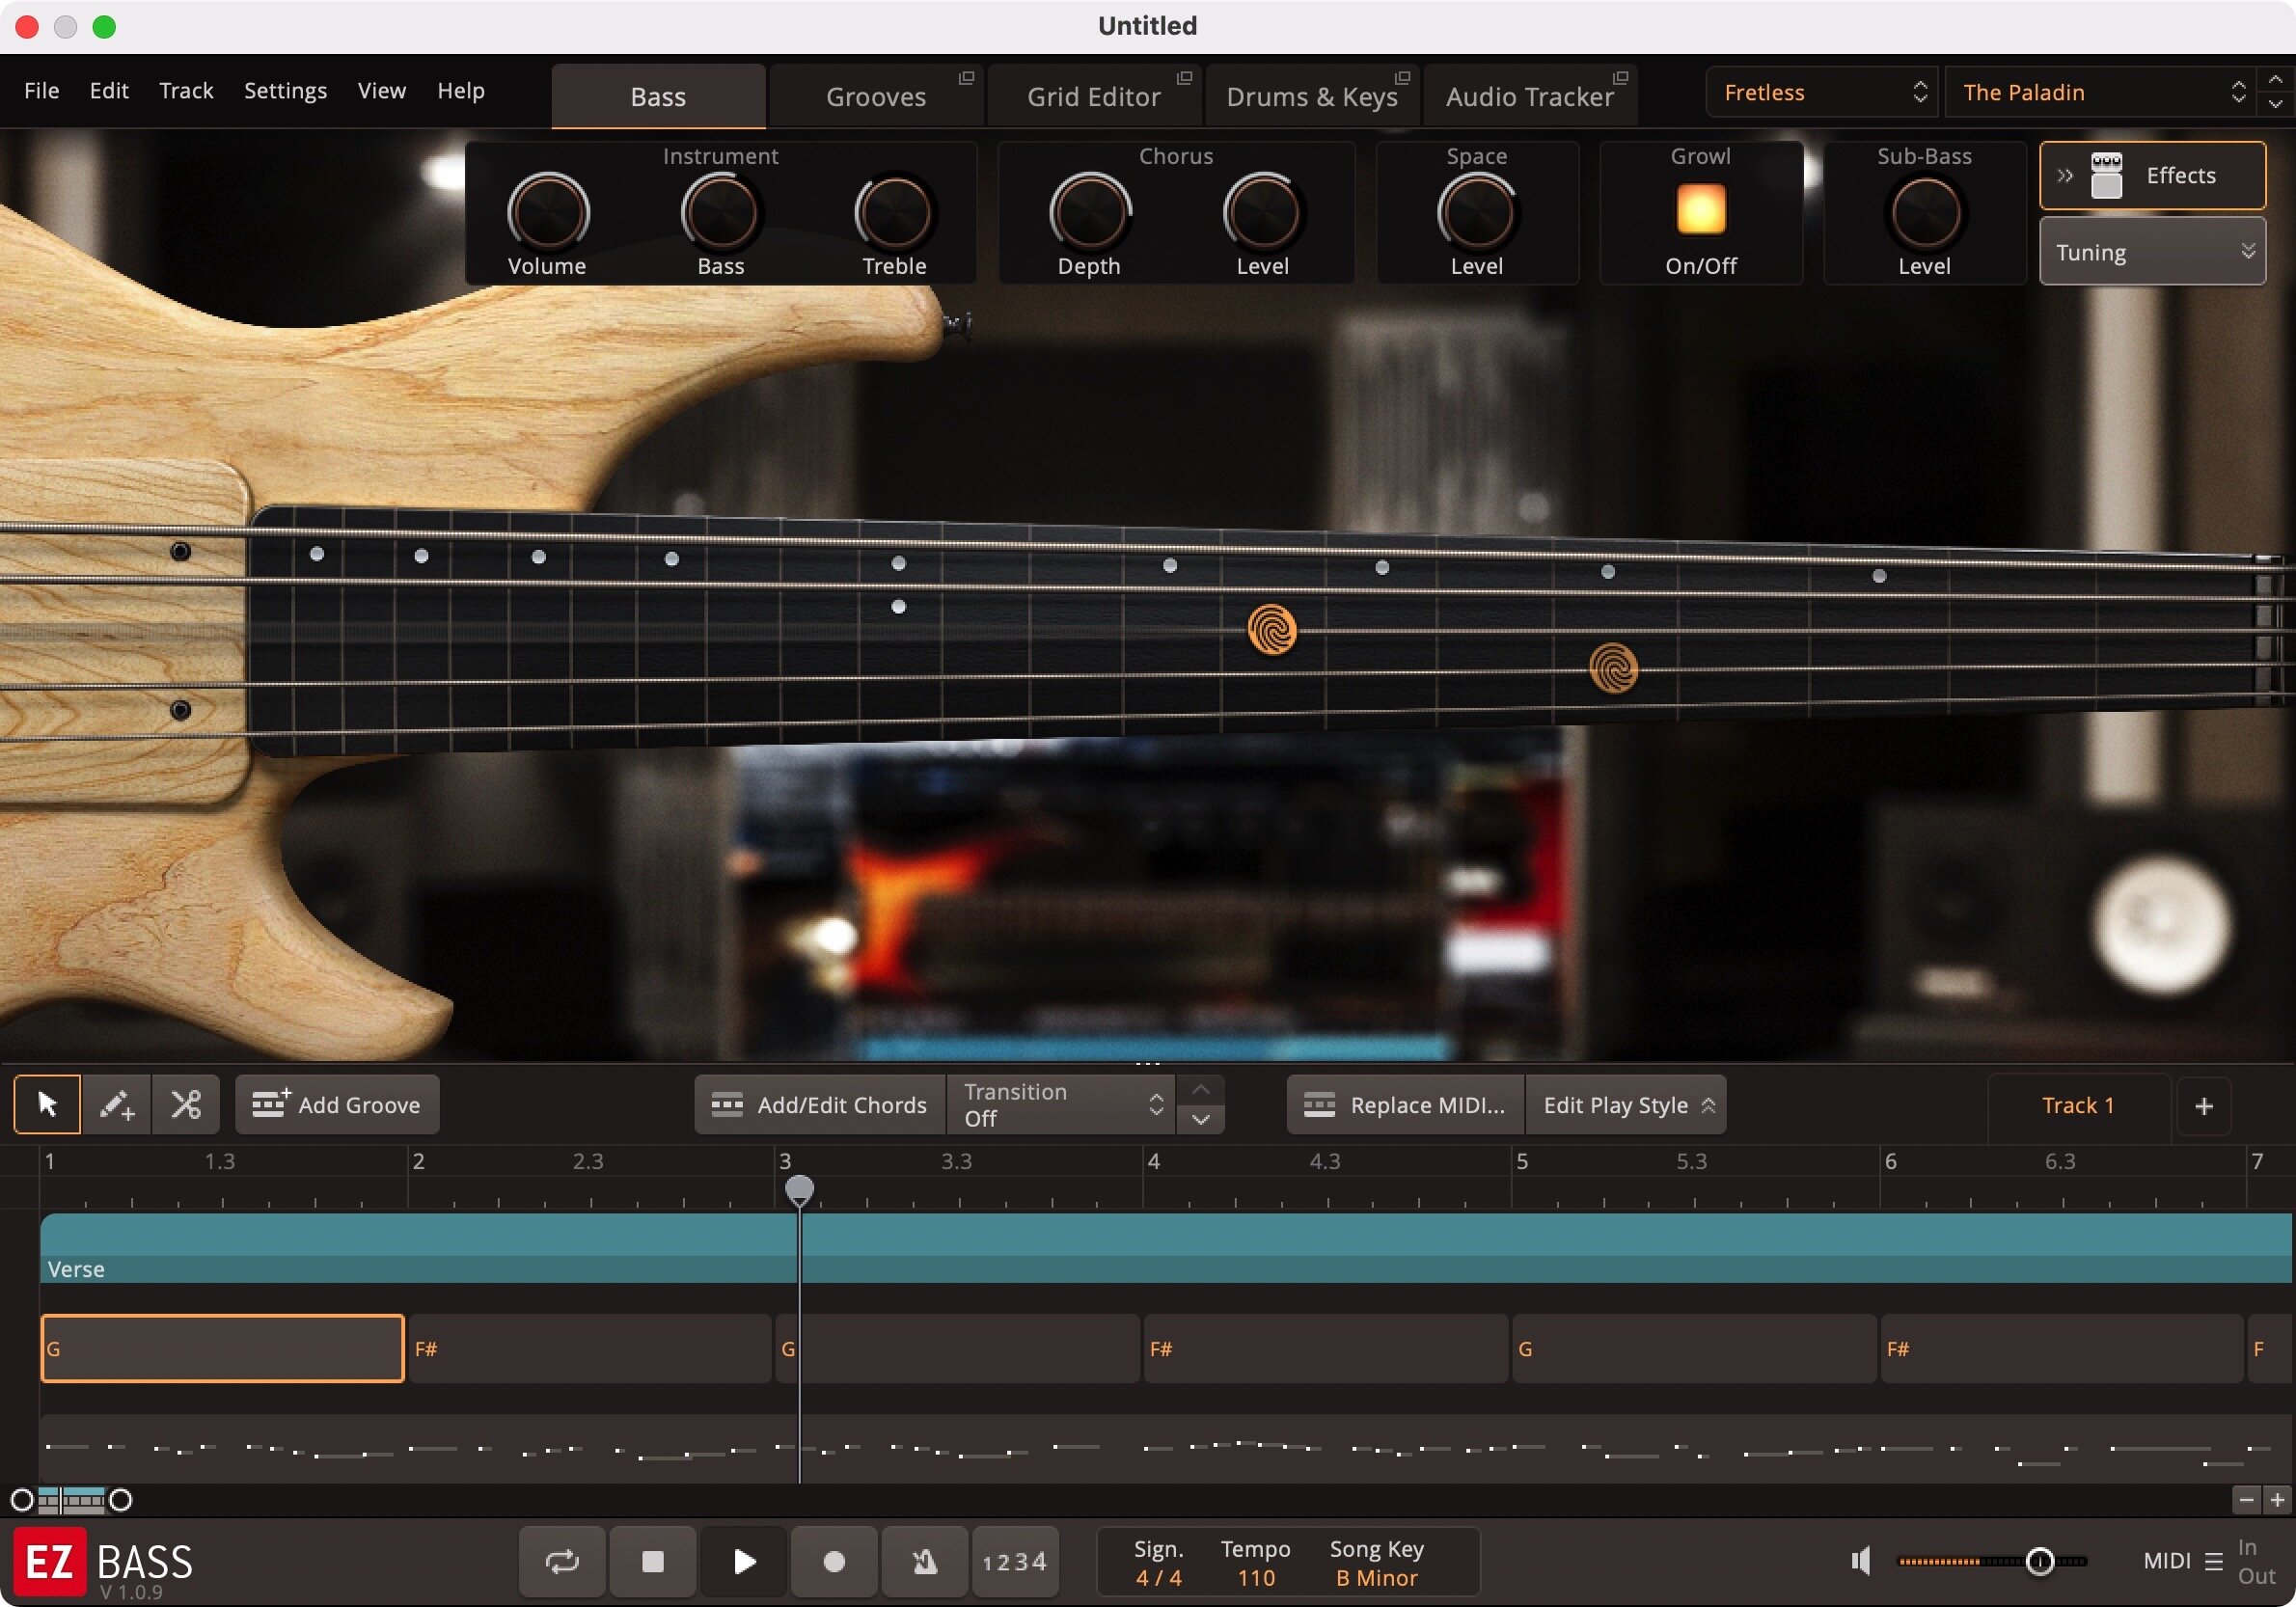Select the scissors cut tool
This screenshot has height=1607, width=2296.
coord(186,1105)
